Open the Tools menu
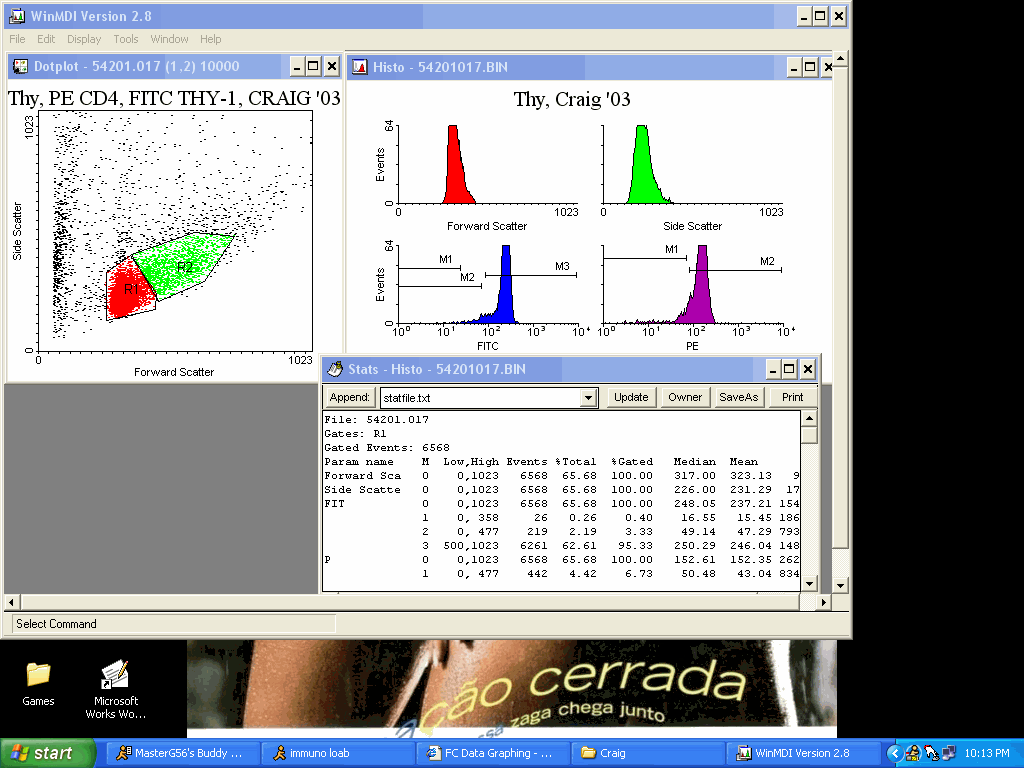This screenshot has width=1024, height=768. [x=126, y=39]
